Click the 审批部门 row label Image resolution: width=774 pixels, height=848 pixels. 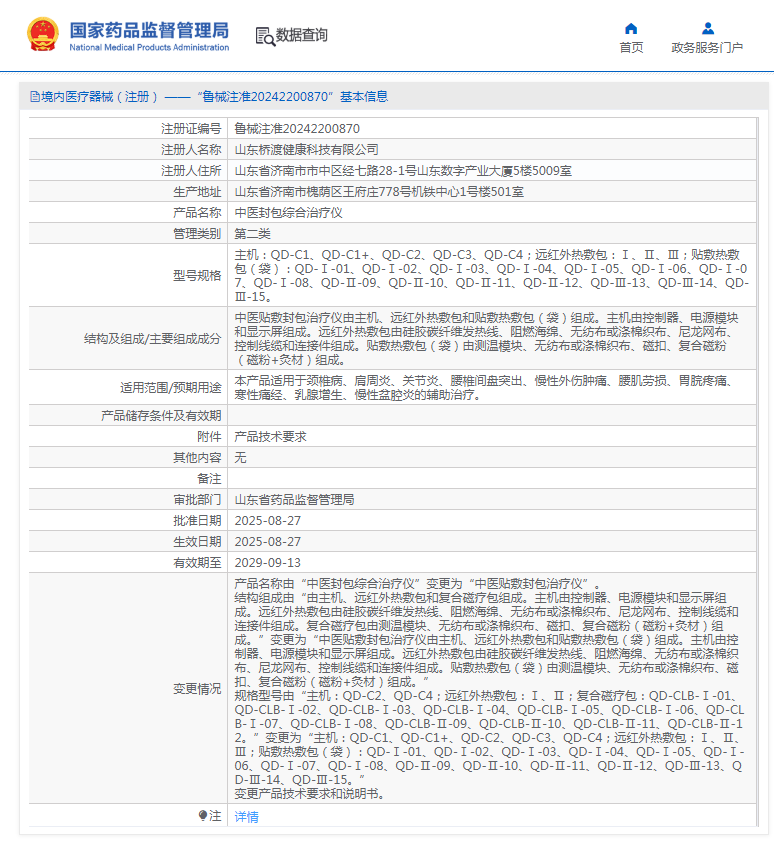[197, 500]
